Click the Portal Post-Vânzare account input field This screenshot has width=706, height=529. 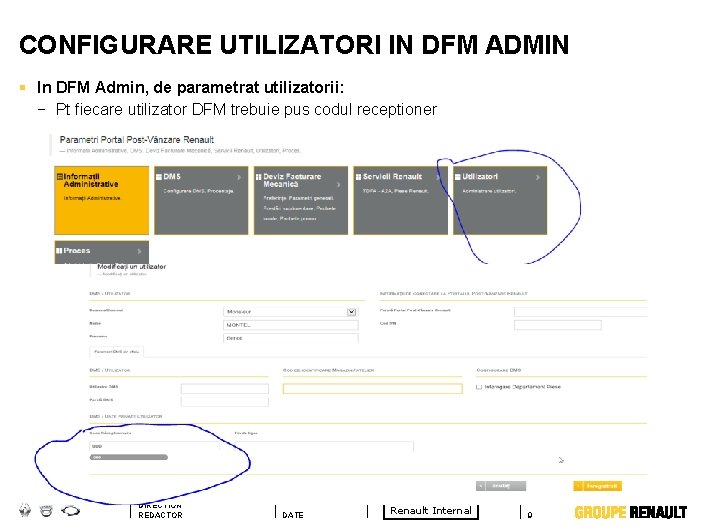(x=580, y=312)
